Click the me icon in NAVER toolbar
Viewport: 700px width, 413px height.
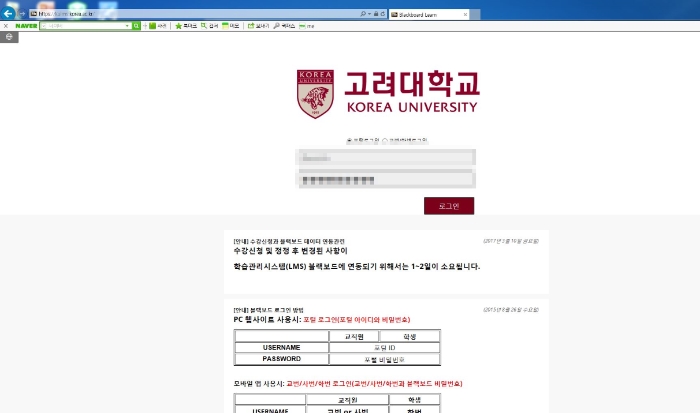pyautogui.click(x=307, y=26)
